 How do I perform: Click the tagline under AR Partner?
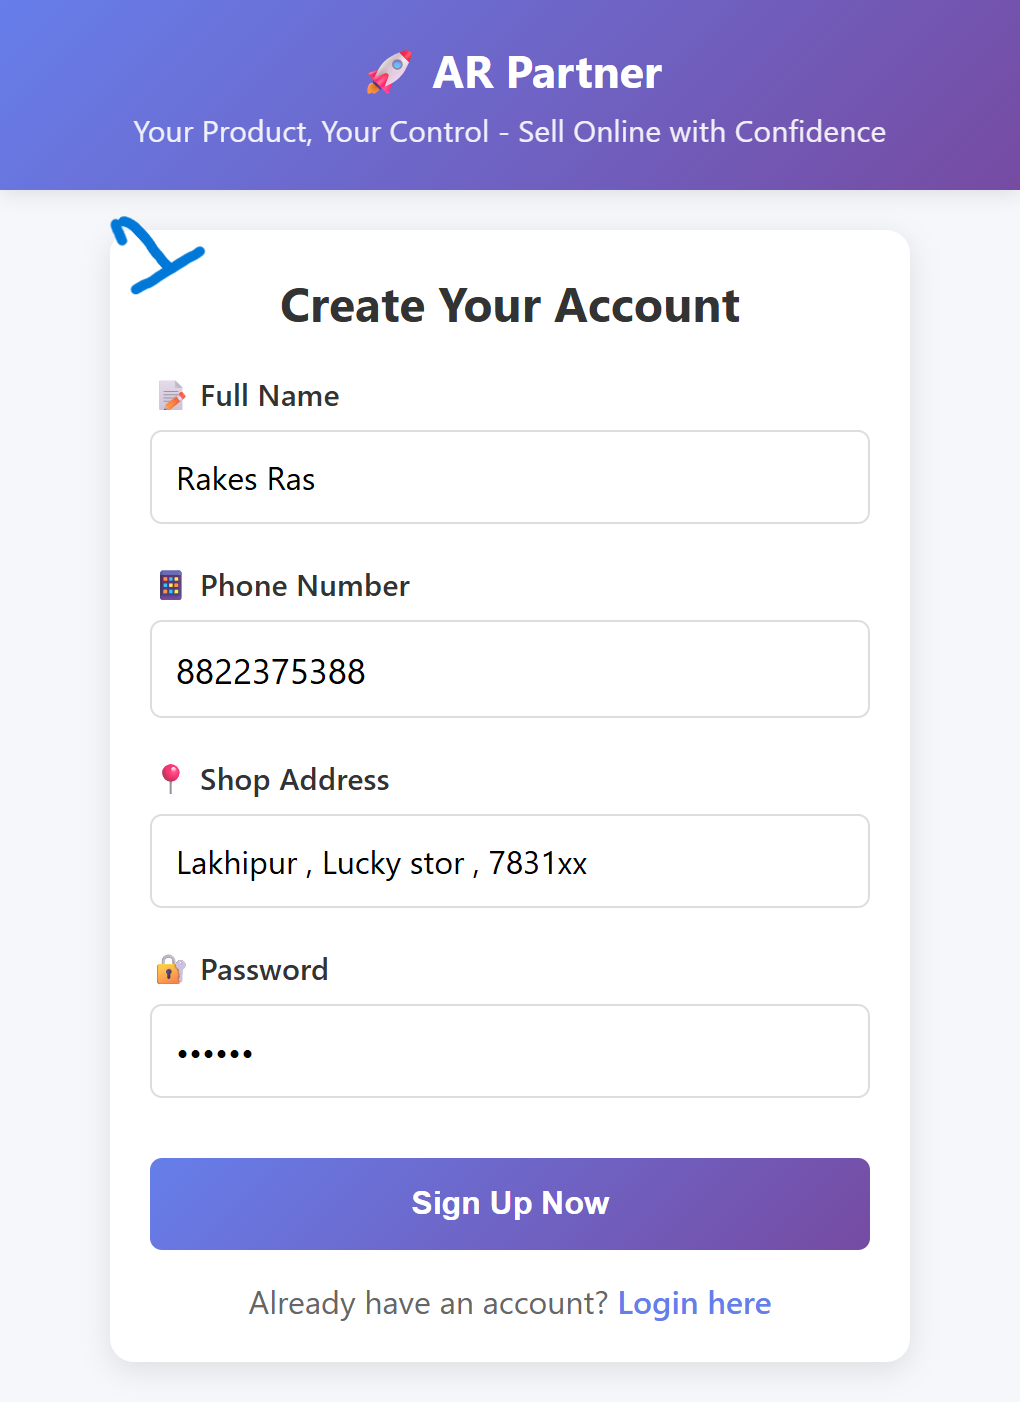[x=510, y=132]
